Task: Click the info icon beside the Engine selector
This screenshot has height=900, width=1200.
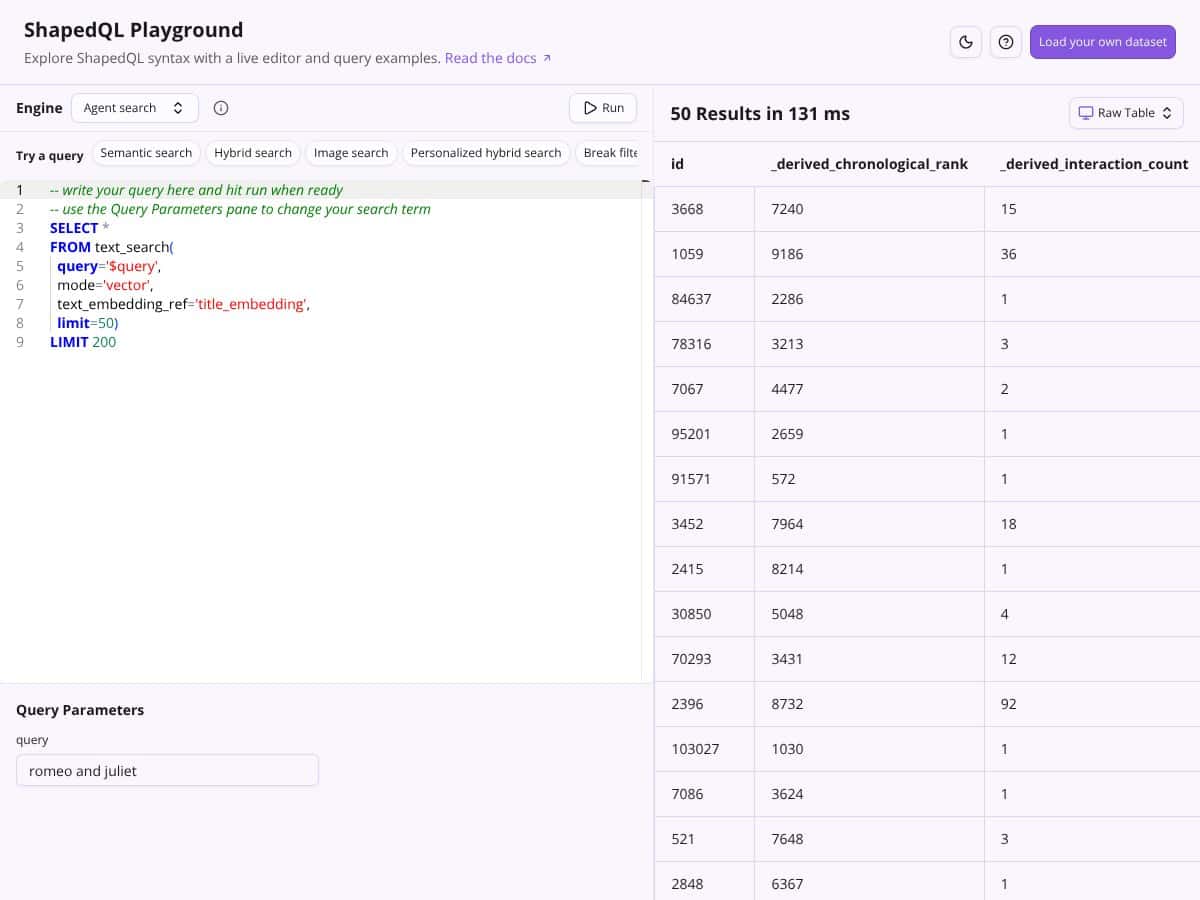Action: [x=221, y=108]
